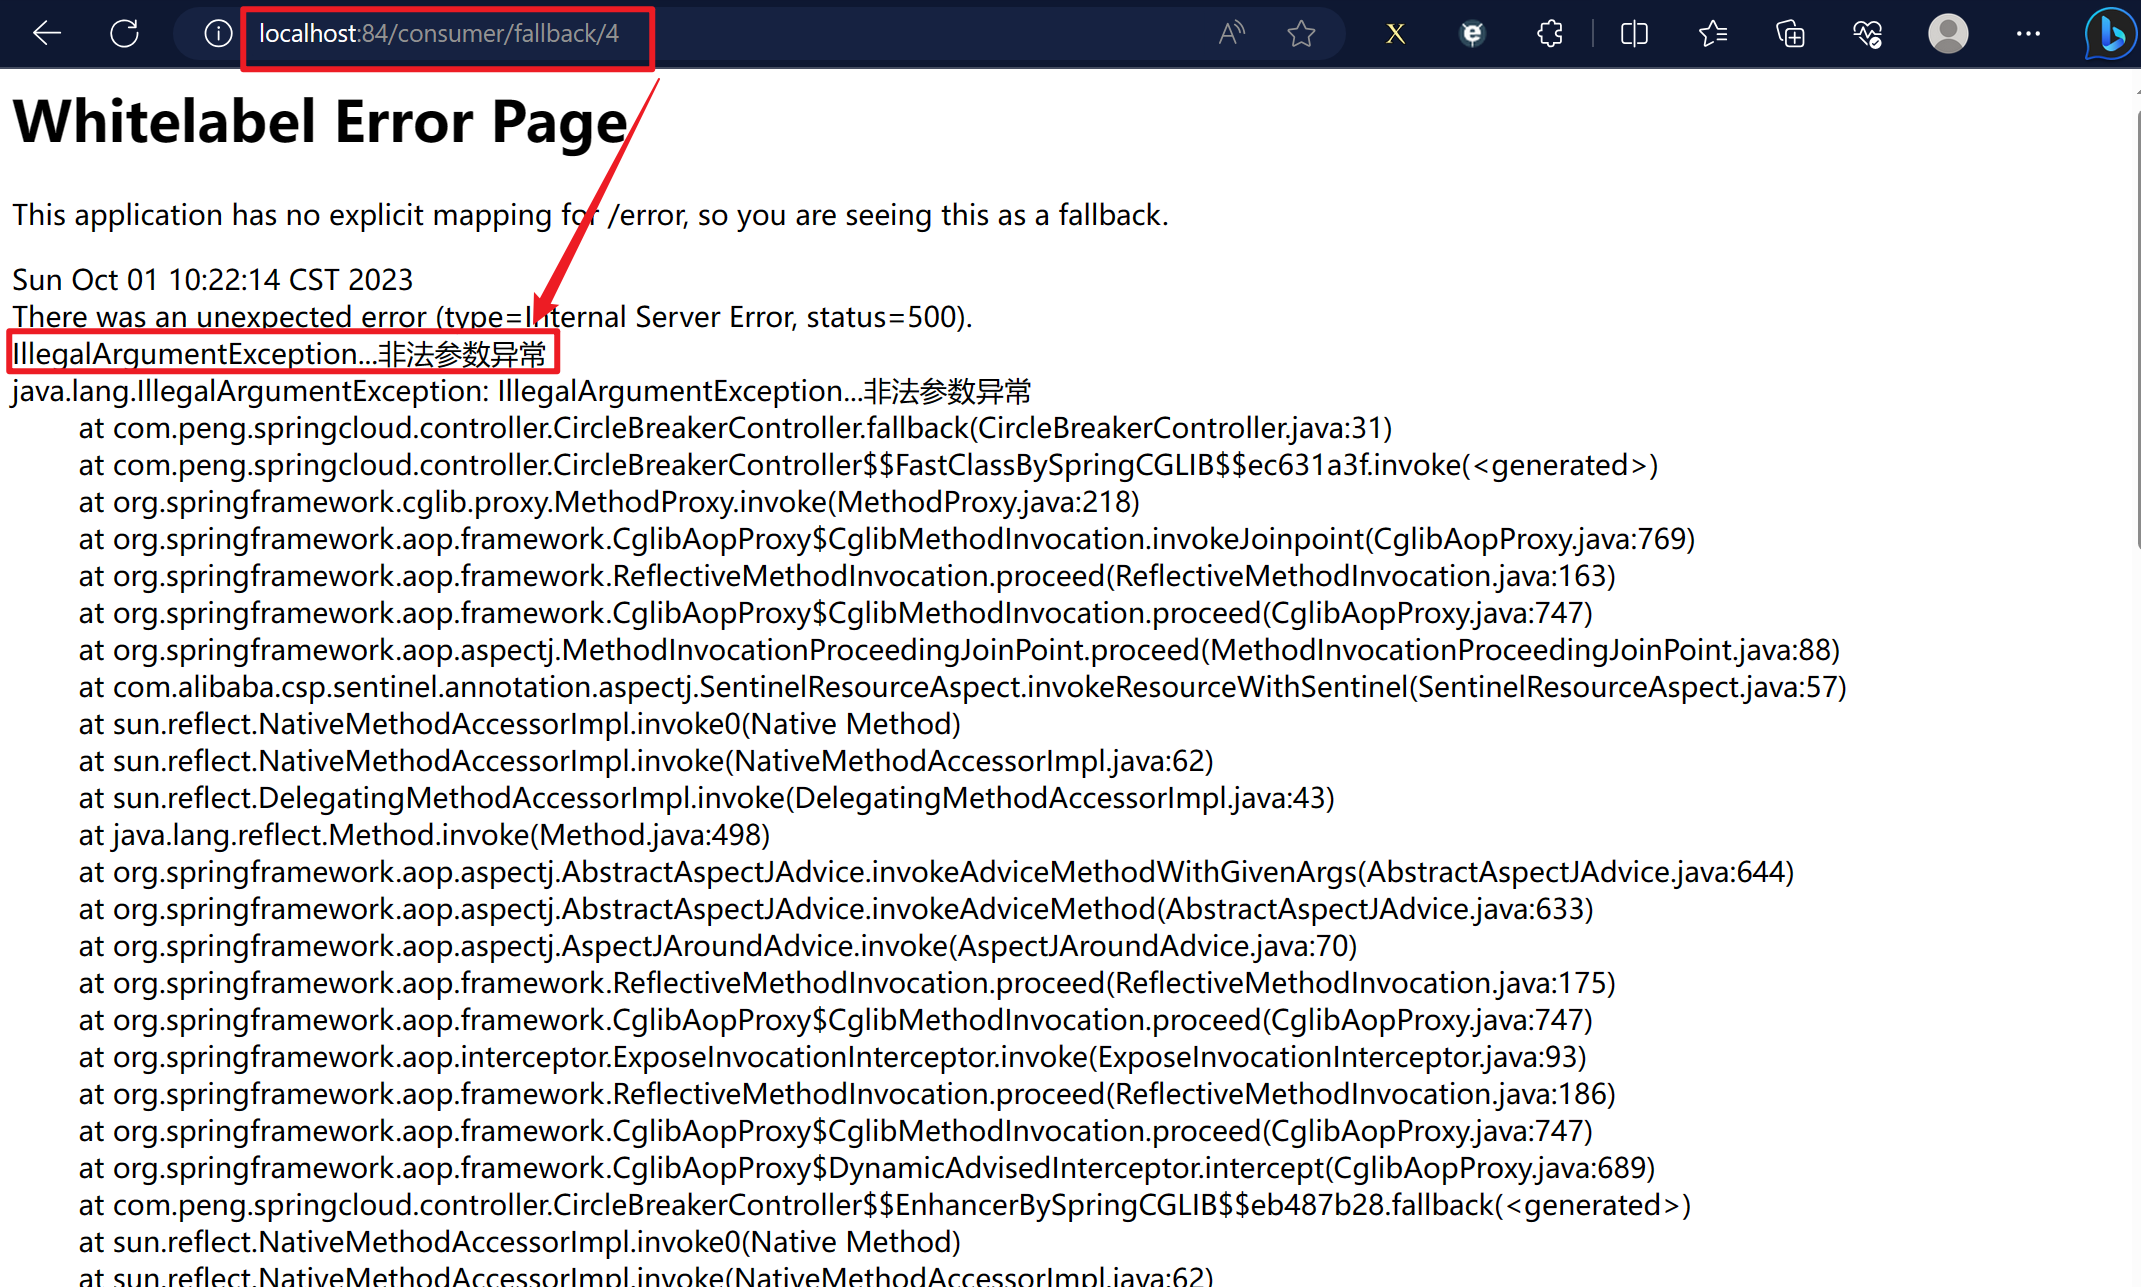Click the 'ExposeInvocationInterceptor.java:93' stack line
Viewport: 2141px width, 1287px height.
tap(832, 1057)
